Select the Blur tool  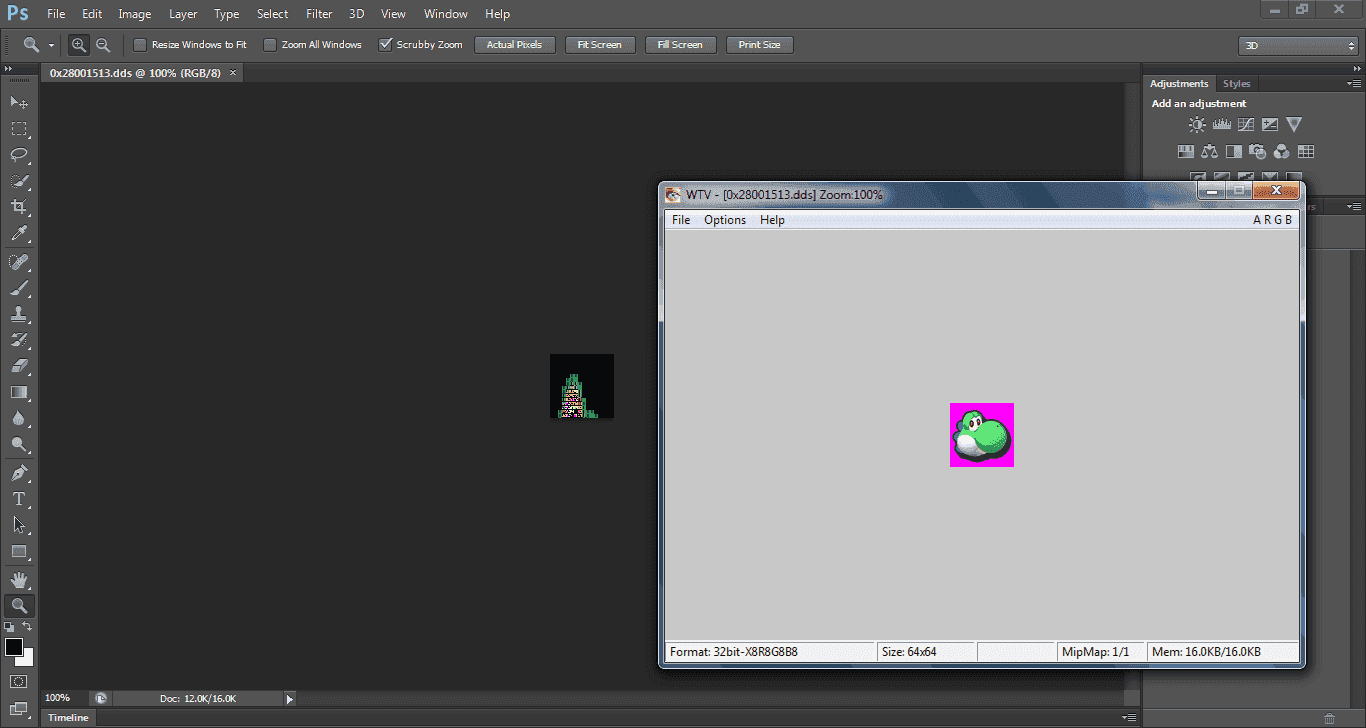pyautogui.click(x=19, y=419)
